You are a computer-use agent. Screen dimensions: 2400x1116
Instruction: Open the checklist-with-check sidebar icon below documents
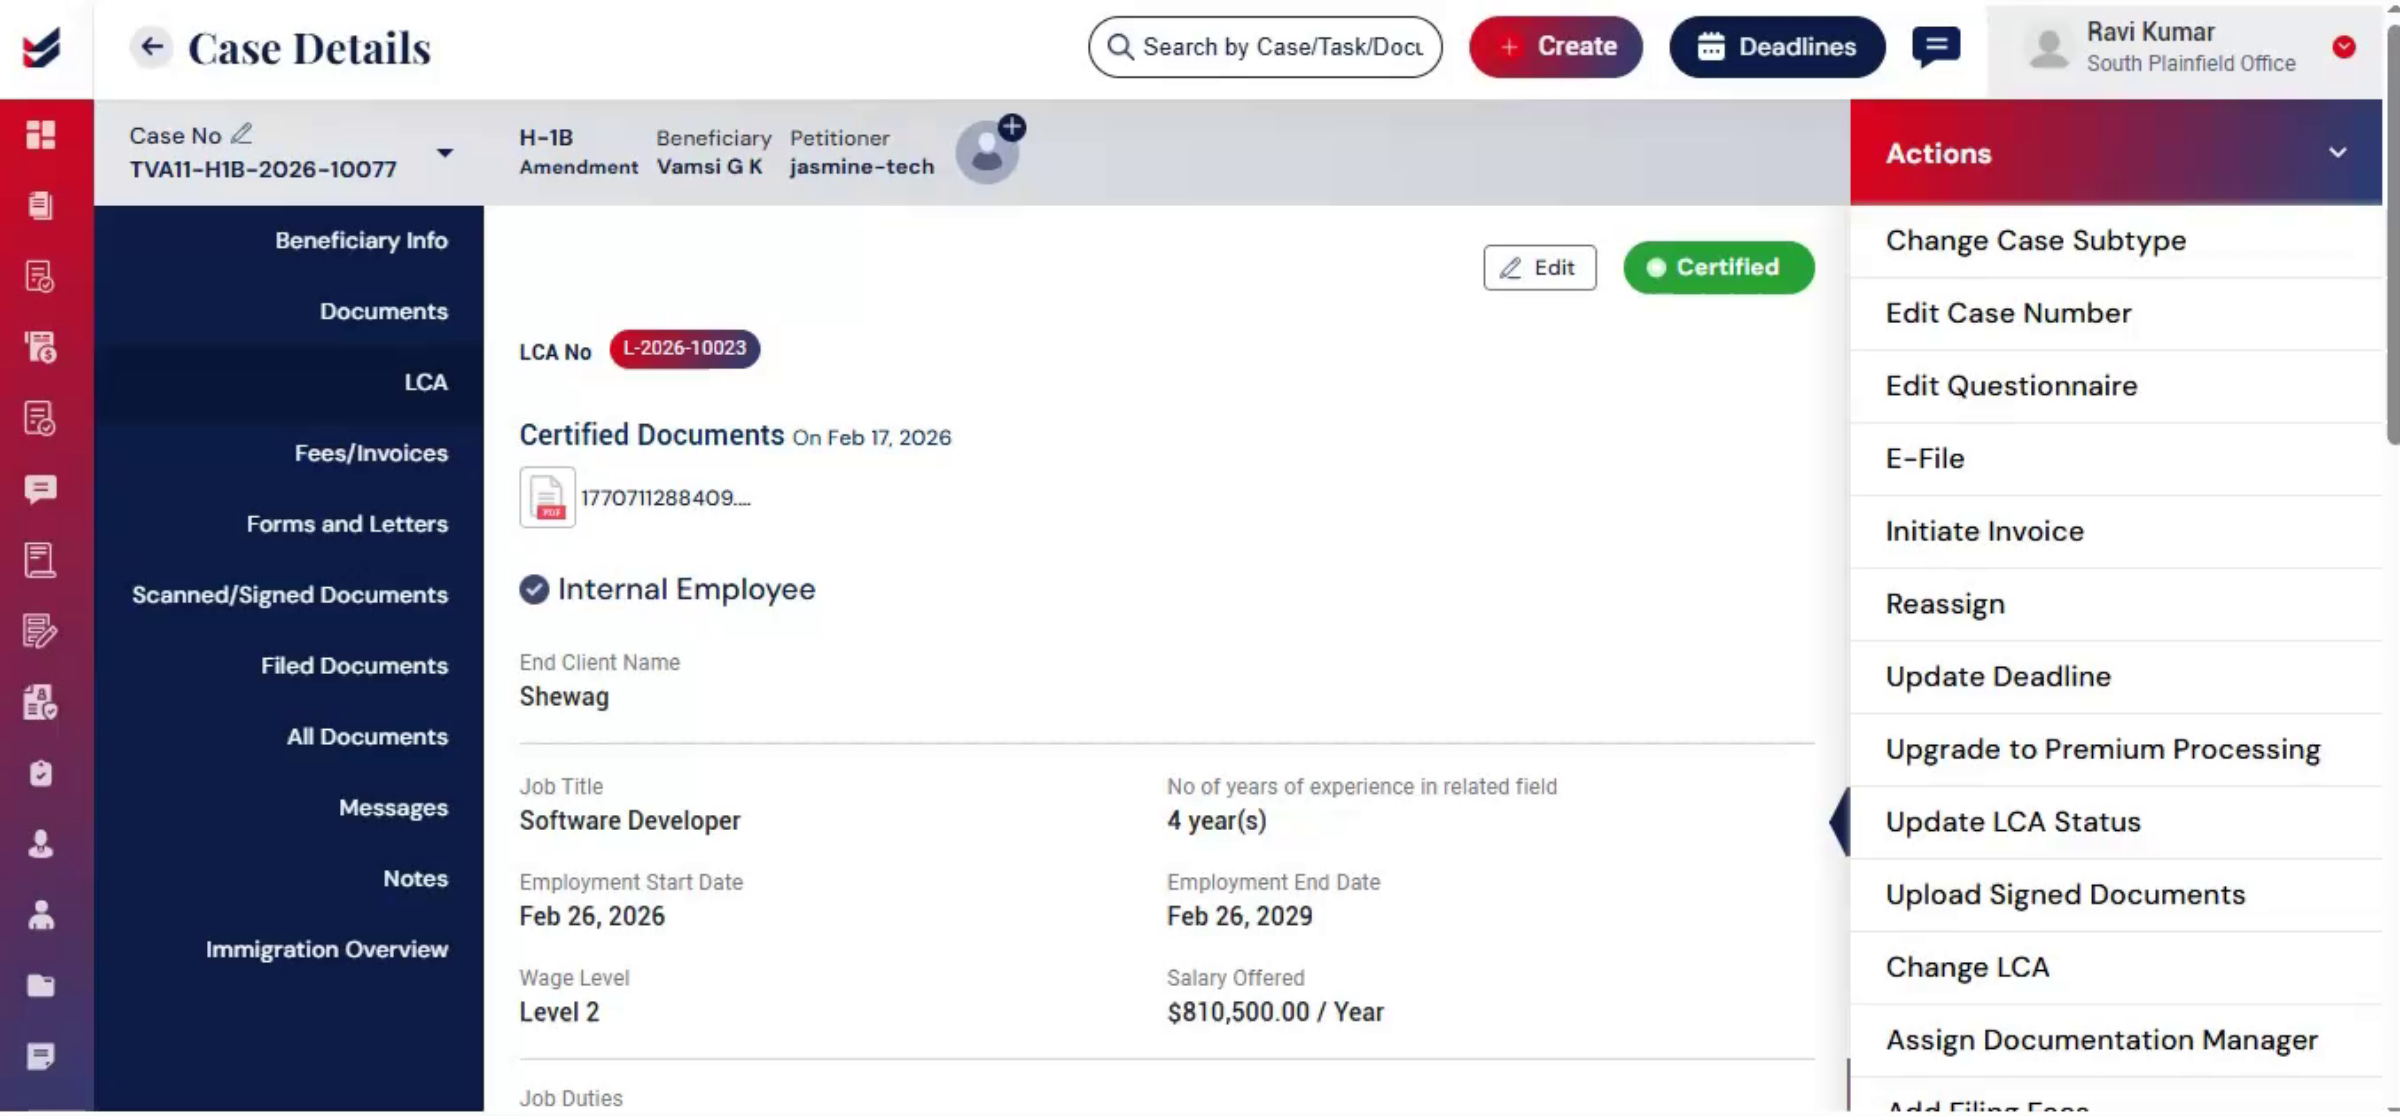[41, 276]
